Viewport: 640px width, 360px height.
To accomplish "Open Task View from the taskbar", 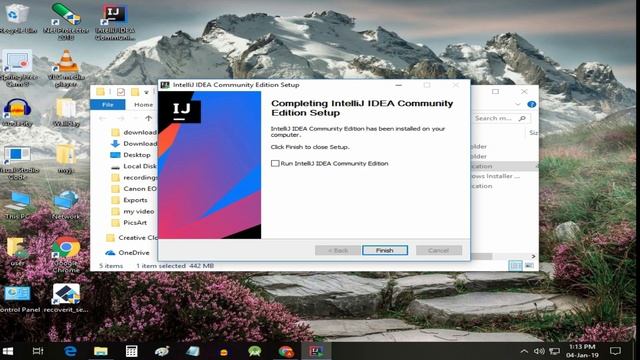I will (38, 351).
